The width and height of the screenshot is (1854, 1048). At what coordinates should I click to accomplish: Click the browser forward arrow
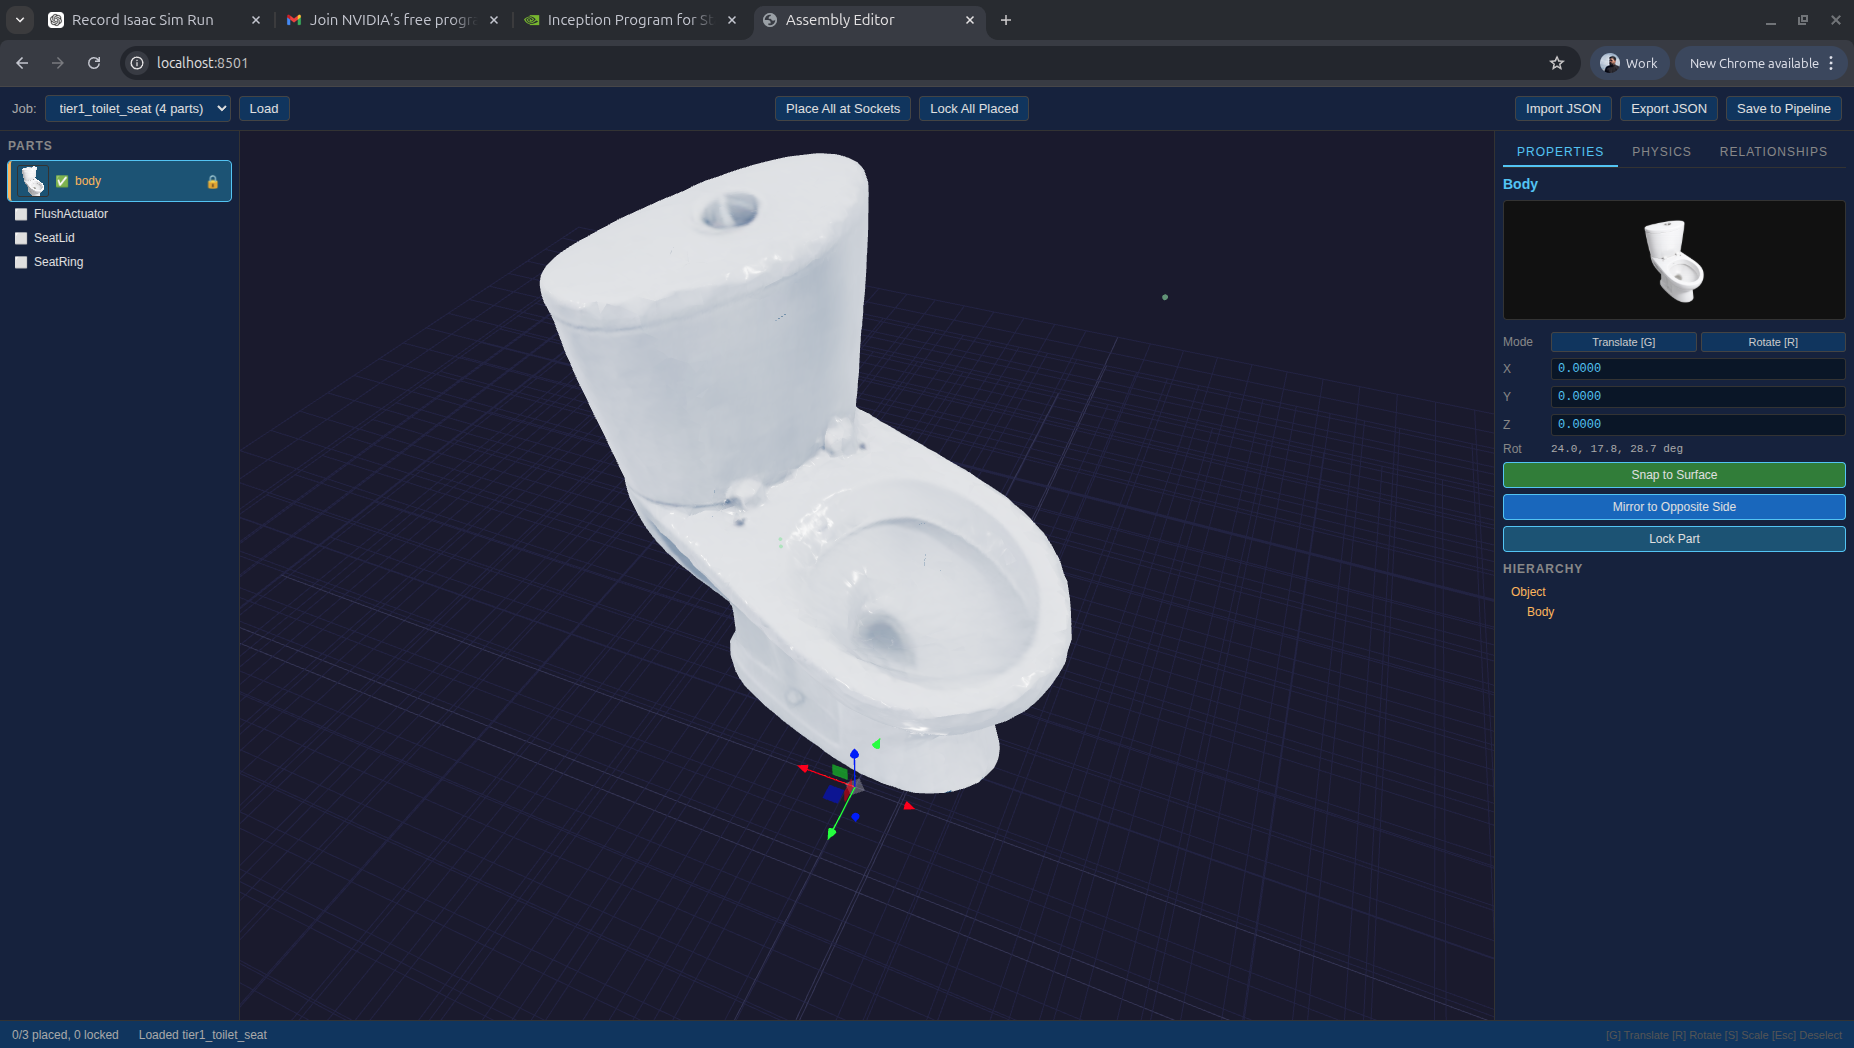[x=58, y=63]
